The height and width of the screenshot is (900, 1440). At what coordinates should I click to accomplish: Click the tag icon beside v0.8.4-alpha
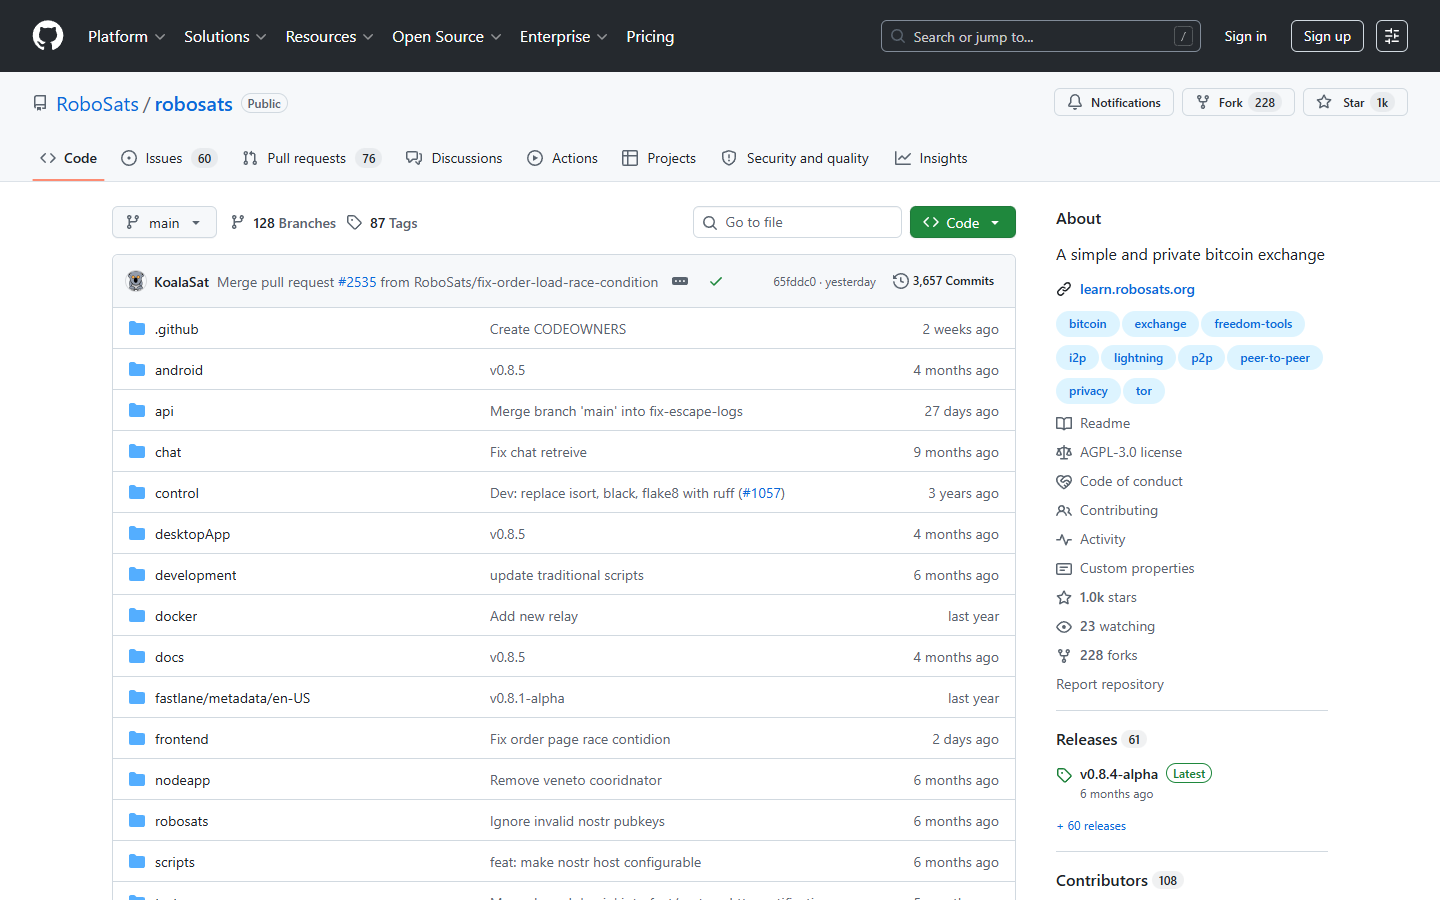tap(1064, 775)
